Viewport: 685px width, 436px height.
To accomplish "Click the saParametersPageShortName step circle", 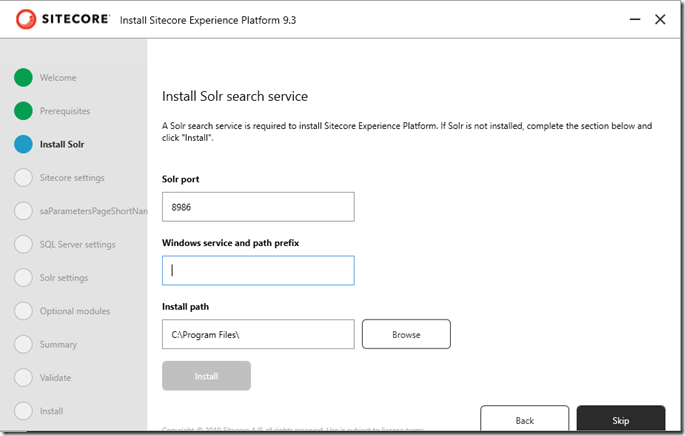I will click(x=23, y=211).
